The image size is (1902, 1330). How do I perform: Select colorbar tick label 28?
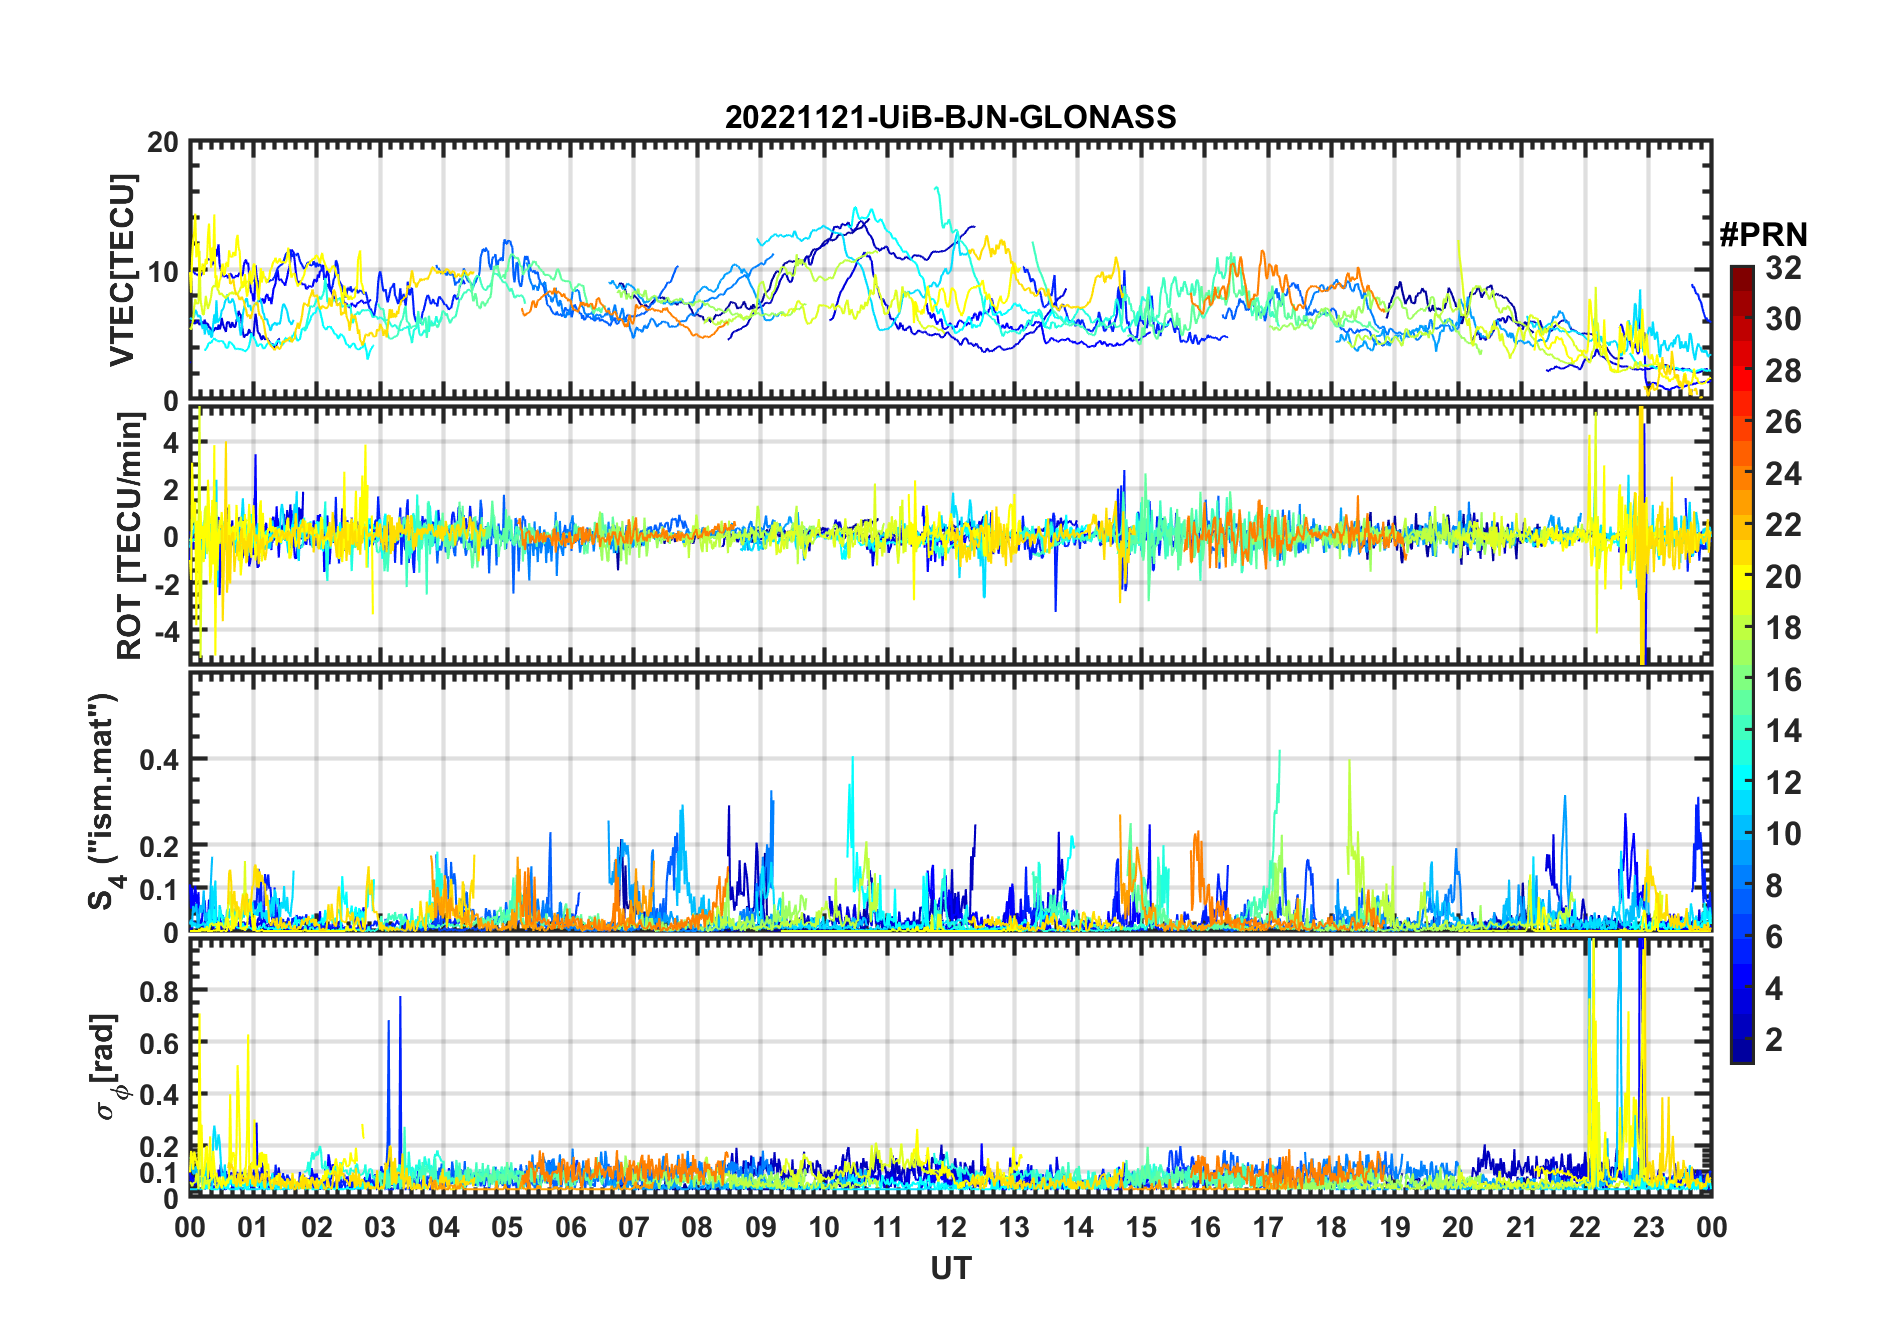click(x=1783, y=371)
